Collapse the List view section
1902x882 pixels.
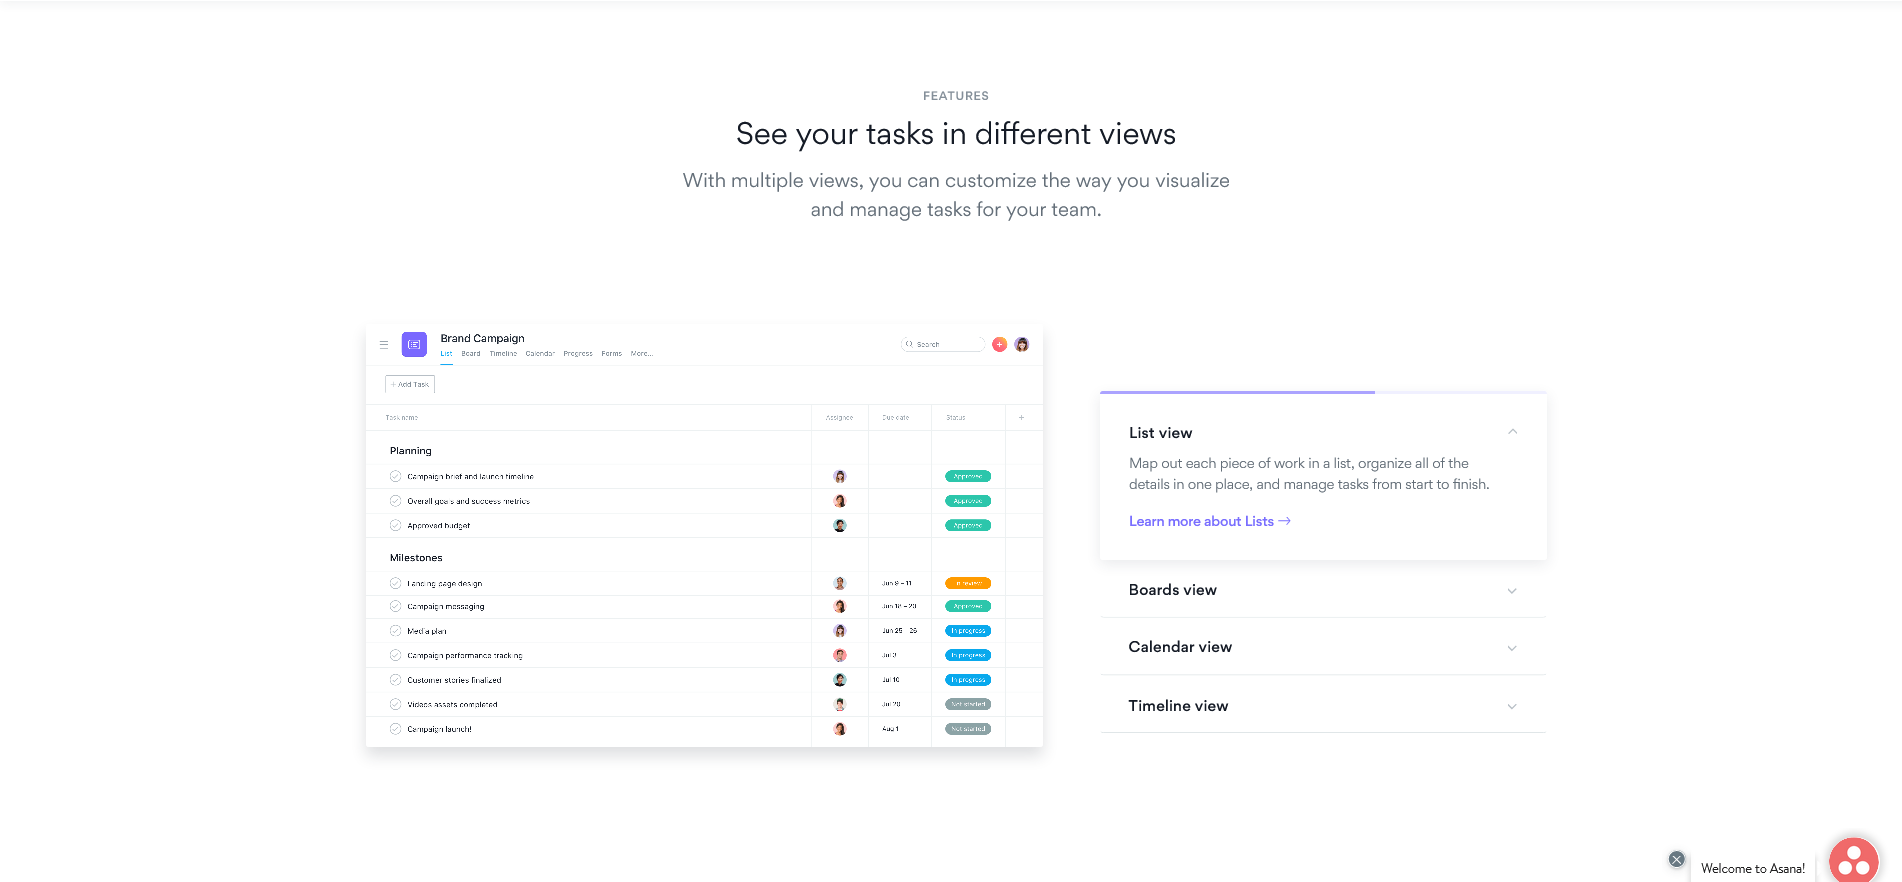(1512, 432)
